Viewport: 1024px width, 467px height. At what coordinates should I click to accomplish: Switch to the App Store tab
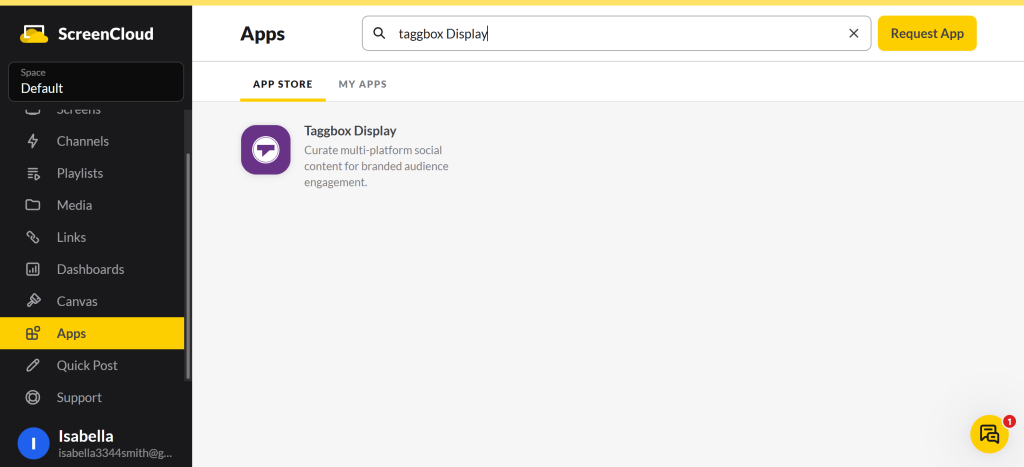[283, 84]
